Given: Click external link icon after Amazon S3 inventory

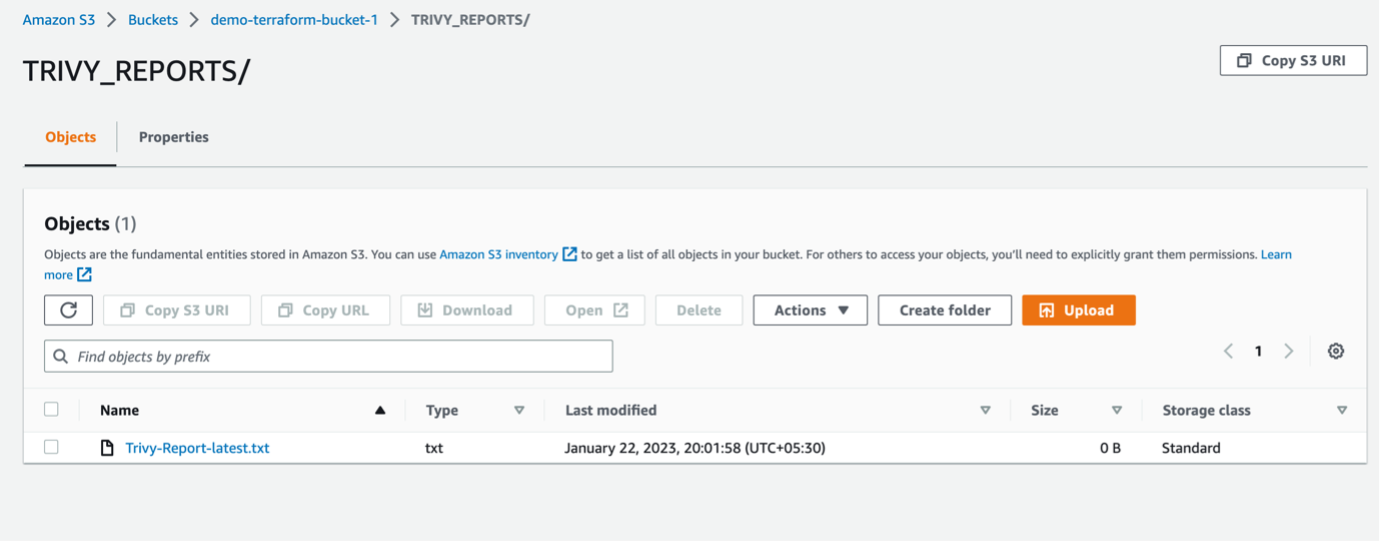Looking at the screenshot, I should coord(569,255).
